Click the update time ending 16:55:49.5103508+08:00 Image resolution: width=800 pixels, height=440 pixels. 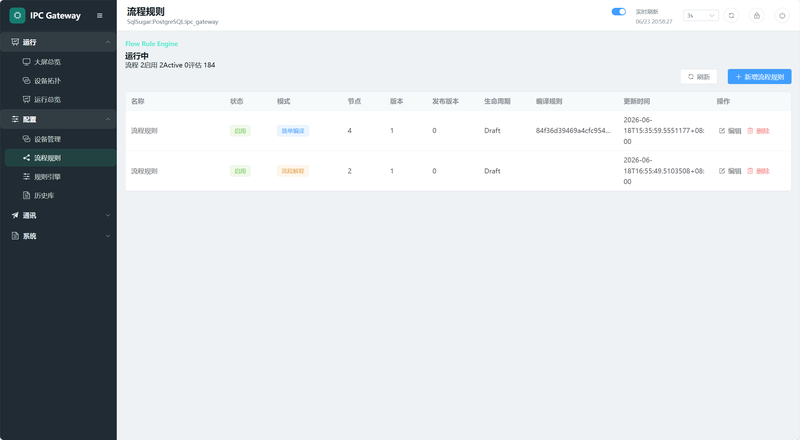coord(664,171)
